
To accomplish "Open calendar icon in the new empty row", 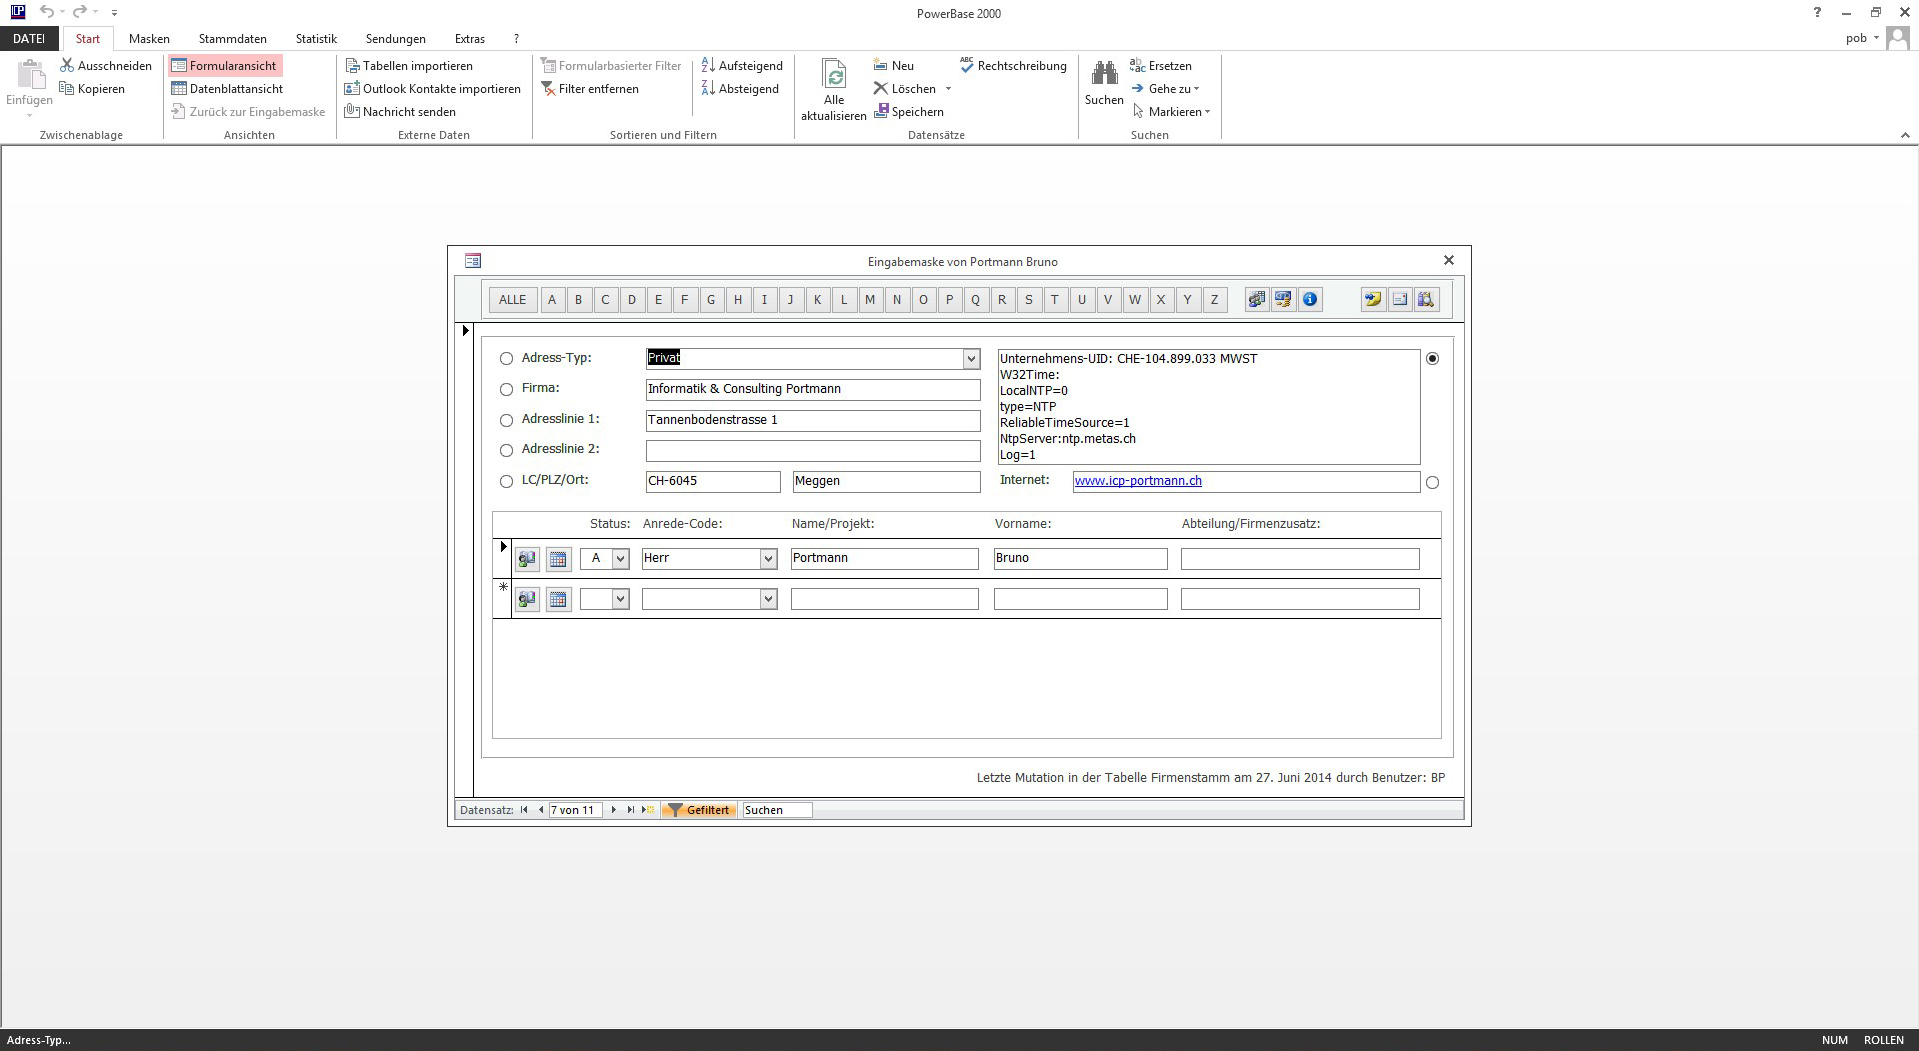I will [558, 599].
